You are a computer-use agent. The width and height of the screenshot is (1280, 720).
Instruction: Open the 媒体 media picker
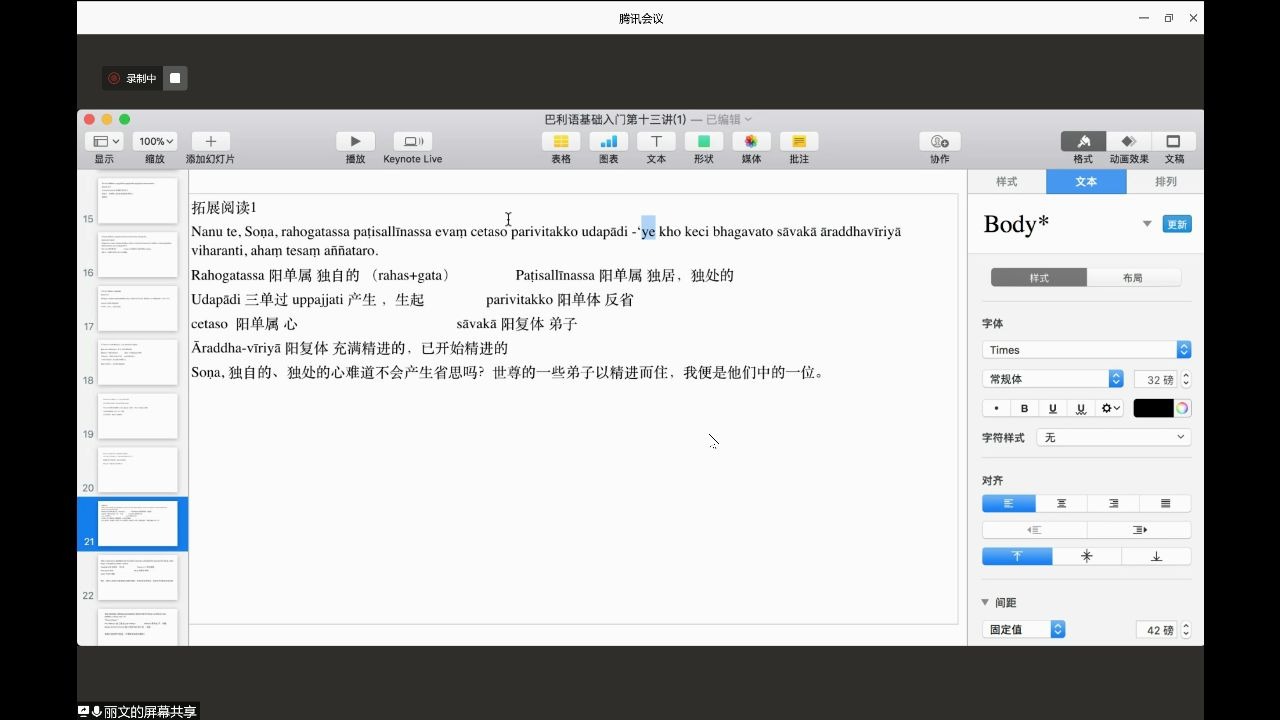751,142
